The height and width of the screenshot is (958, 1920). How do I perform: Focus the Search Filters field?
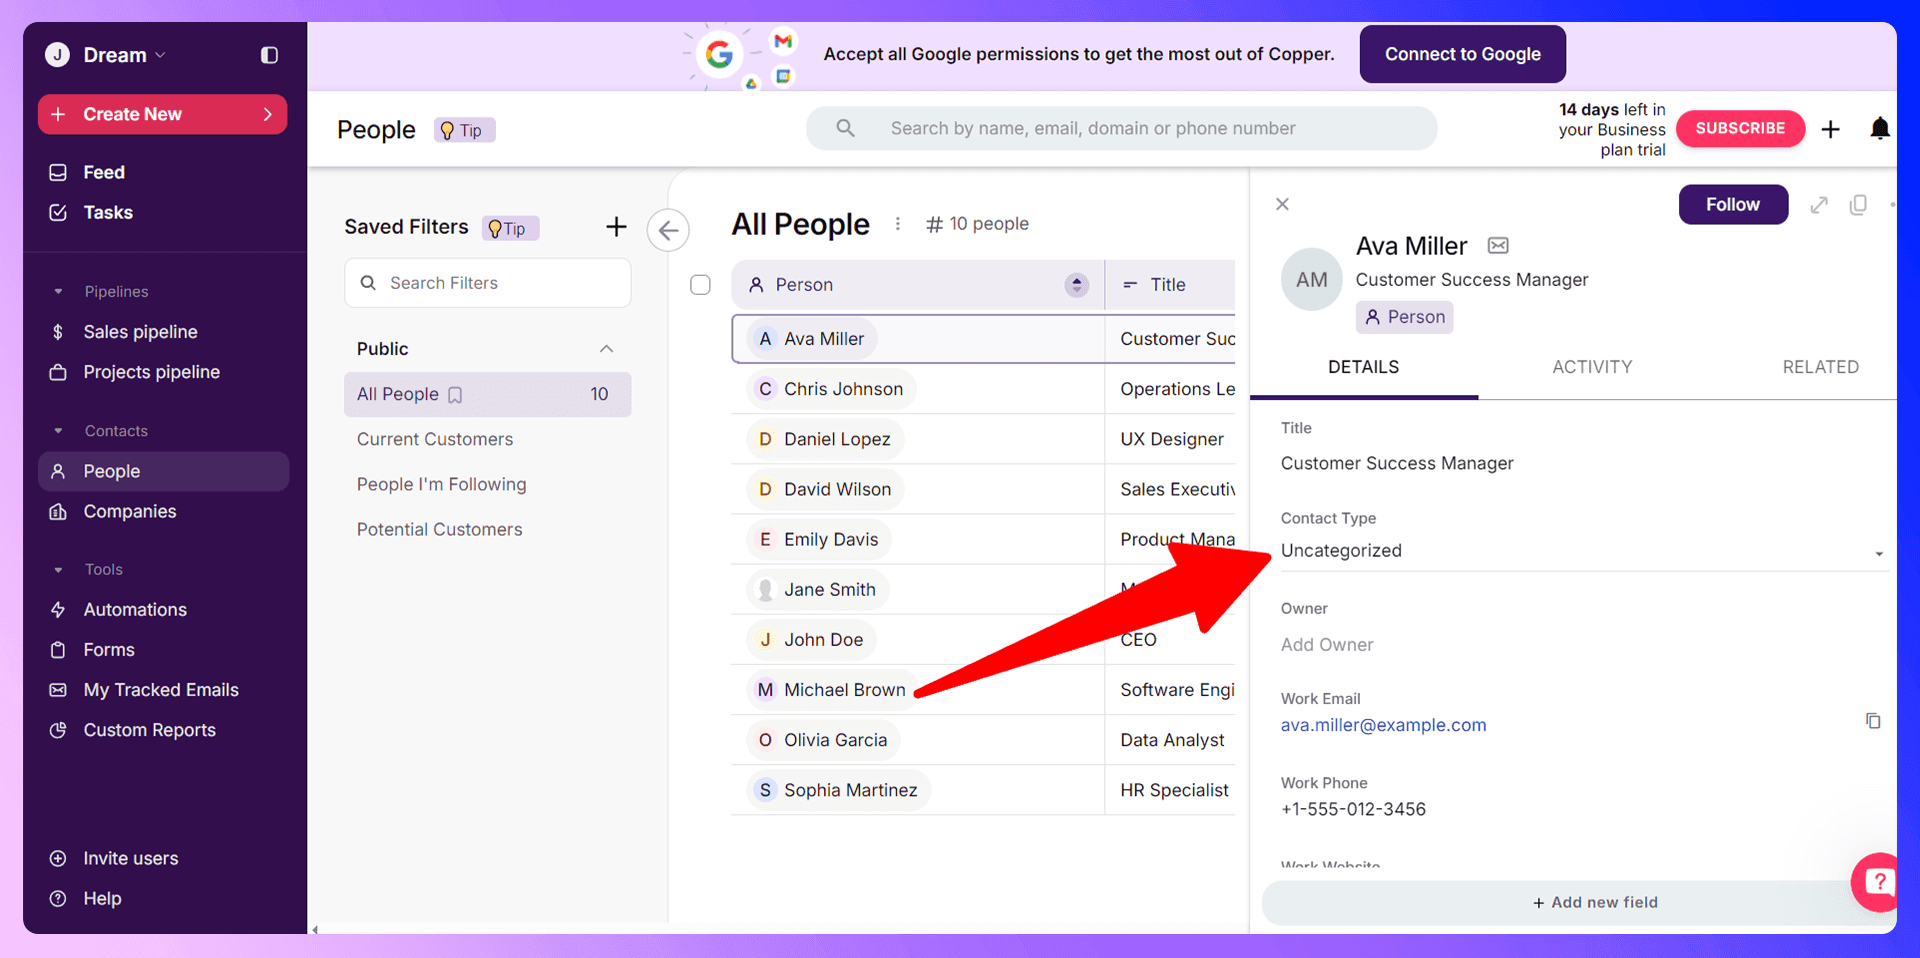(488, 283)
